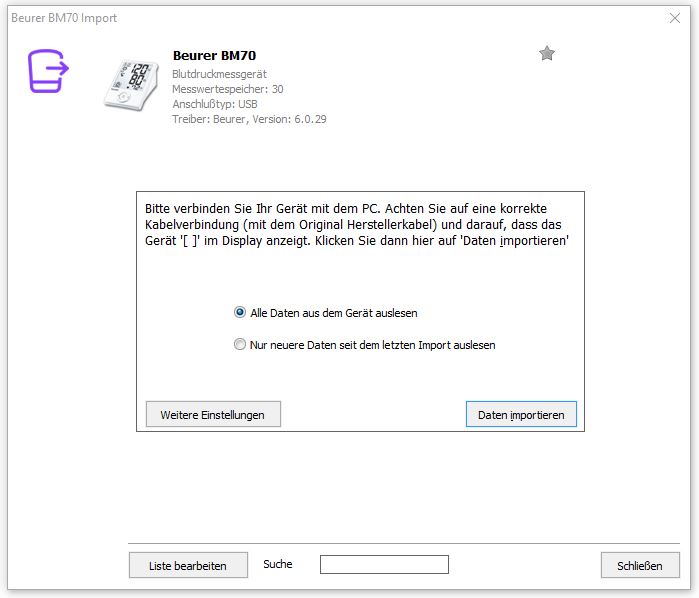Click 'Daten importieren' button
The height and width of the screenshot is (598, 699).
pos(521,414)
